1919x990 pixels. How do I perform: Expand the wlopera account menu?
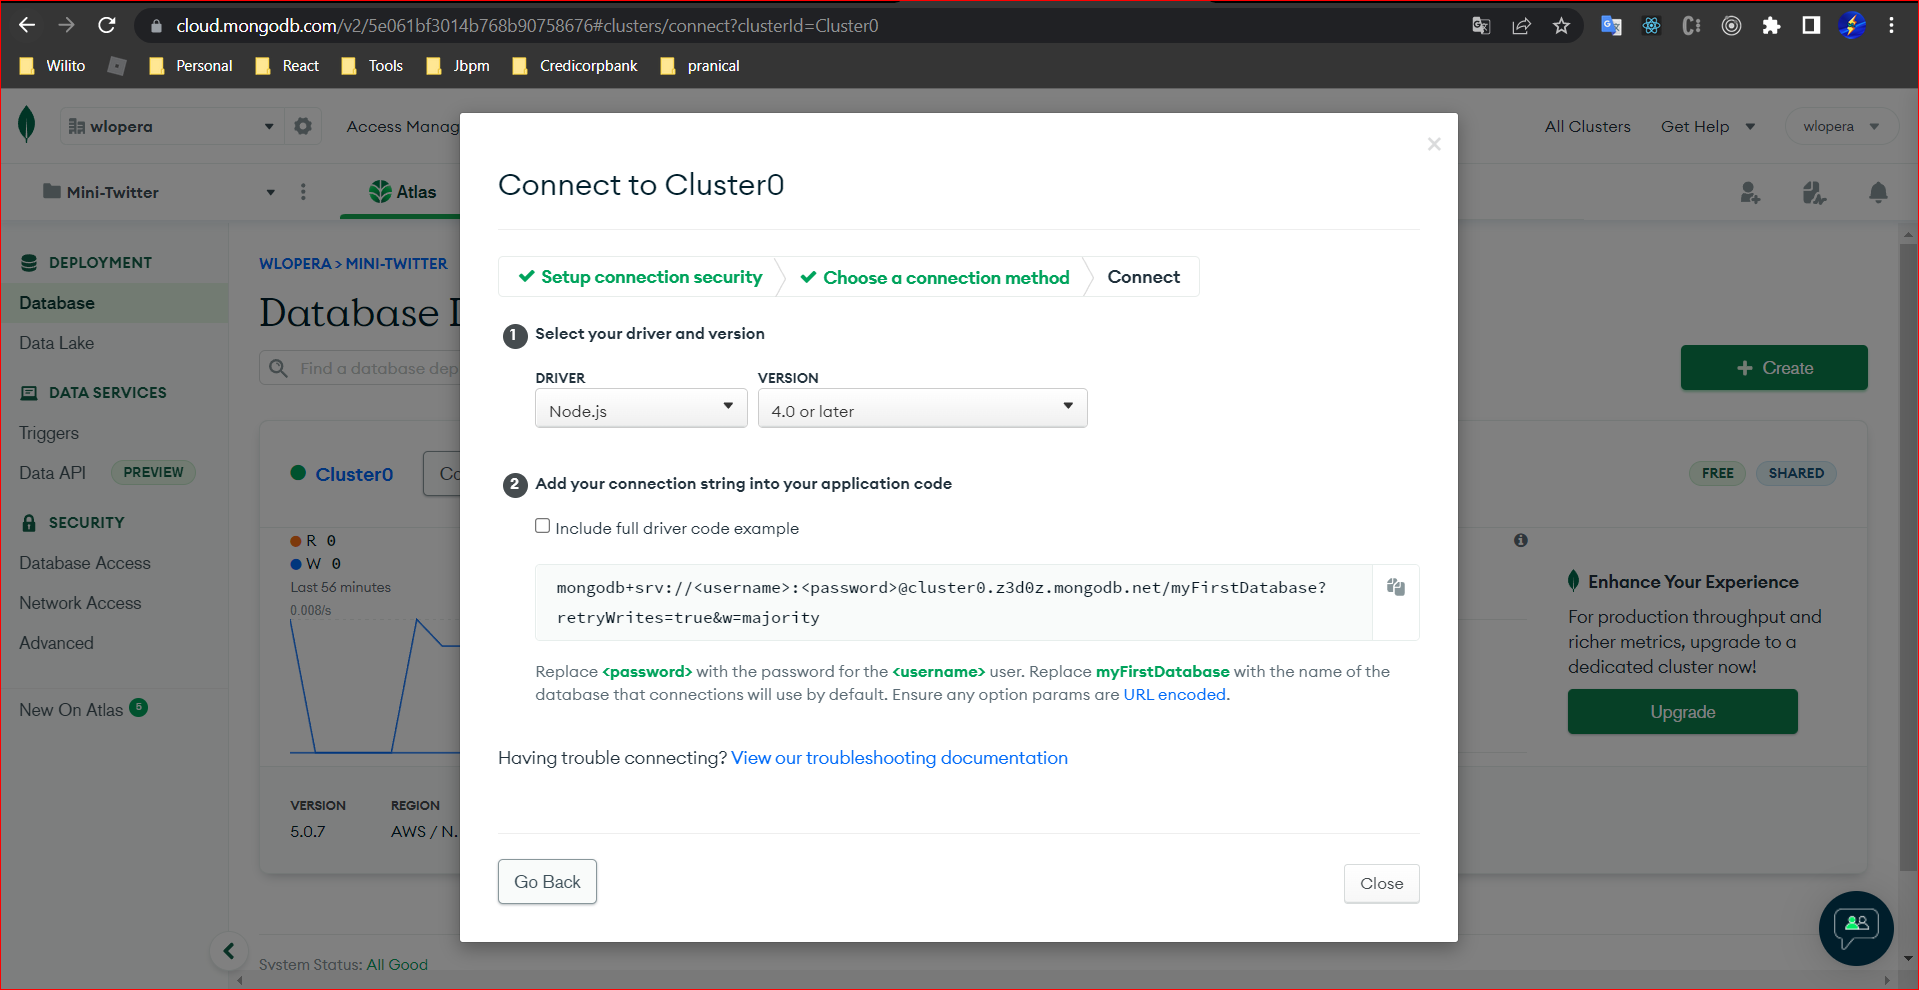pyautogui.click(x=1840, y=126)
